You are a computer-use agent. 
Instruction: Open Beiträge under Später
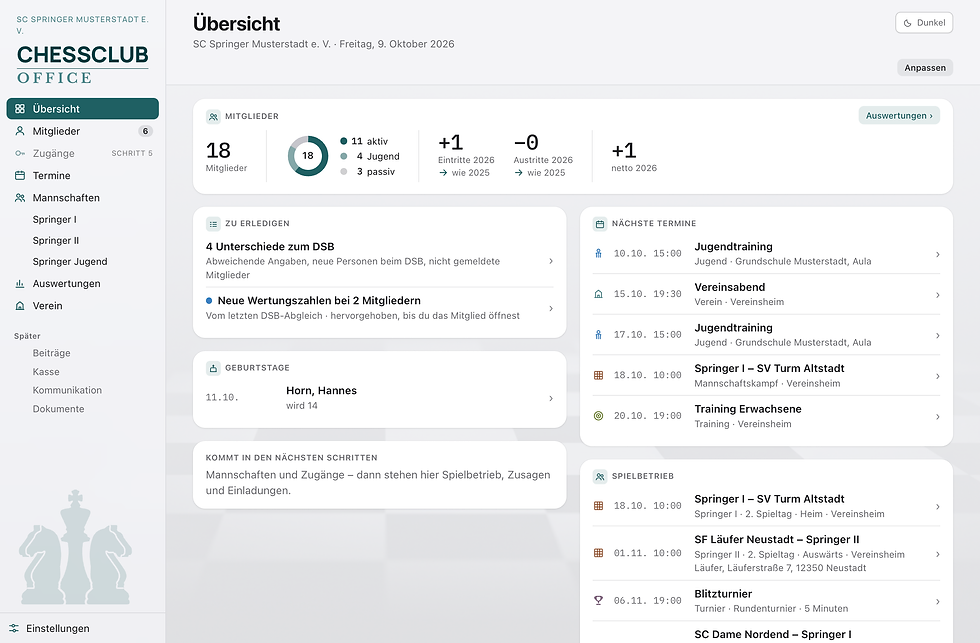click(51, 353)
